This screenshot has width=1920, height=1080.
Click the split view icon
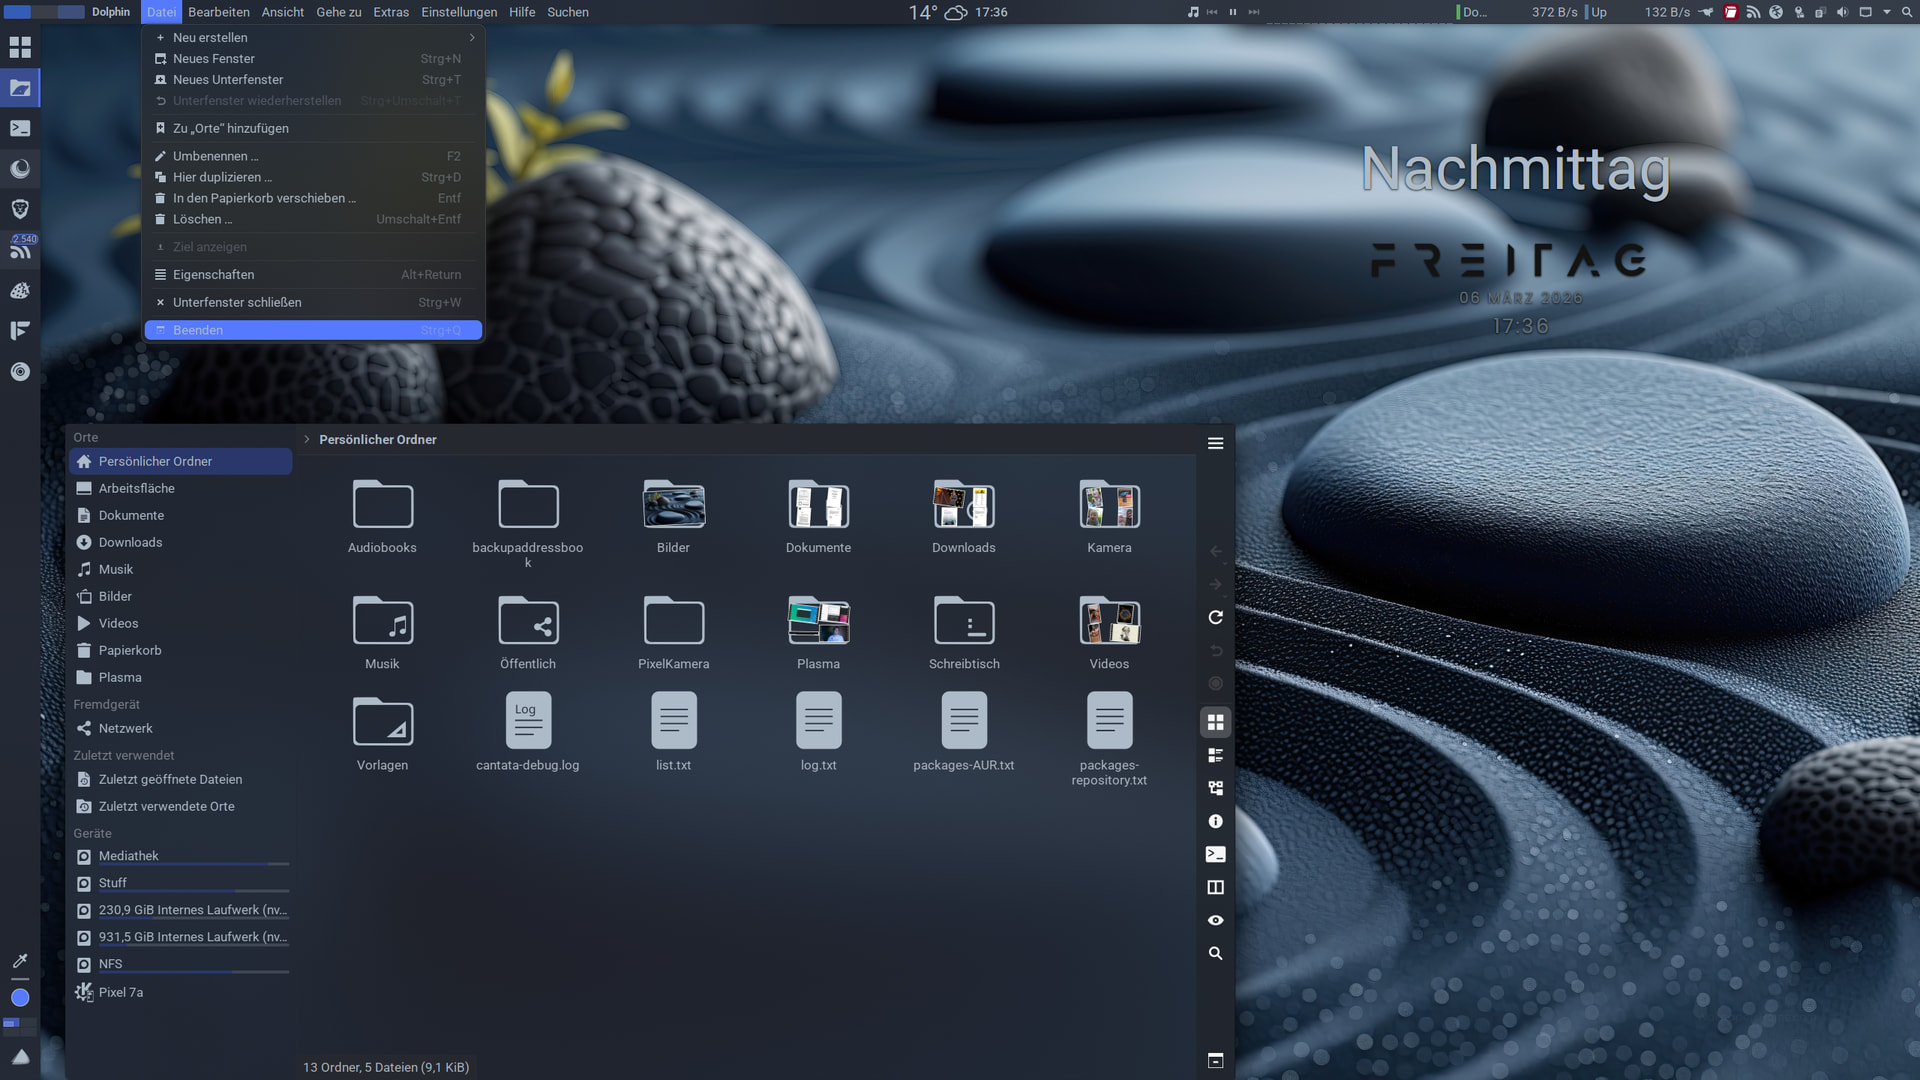tap(1215, 887)
